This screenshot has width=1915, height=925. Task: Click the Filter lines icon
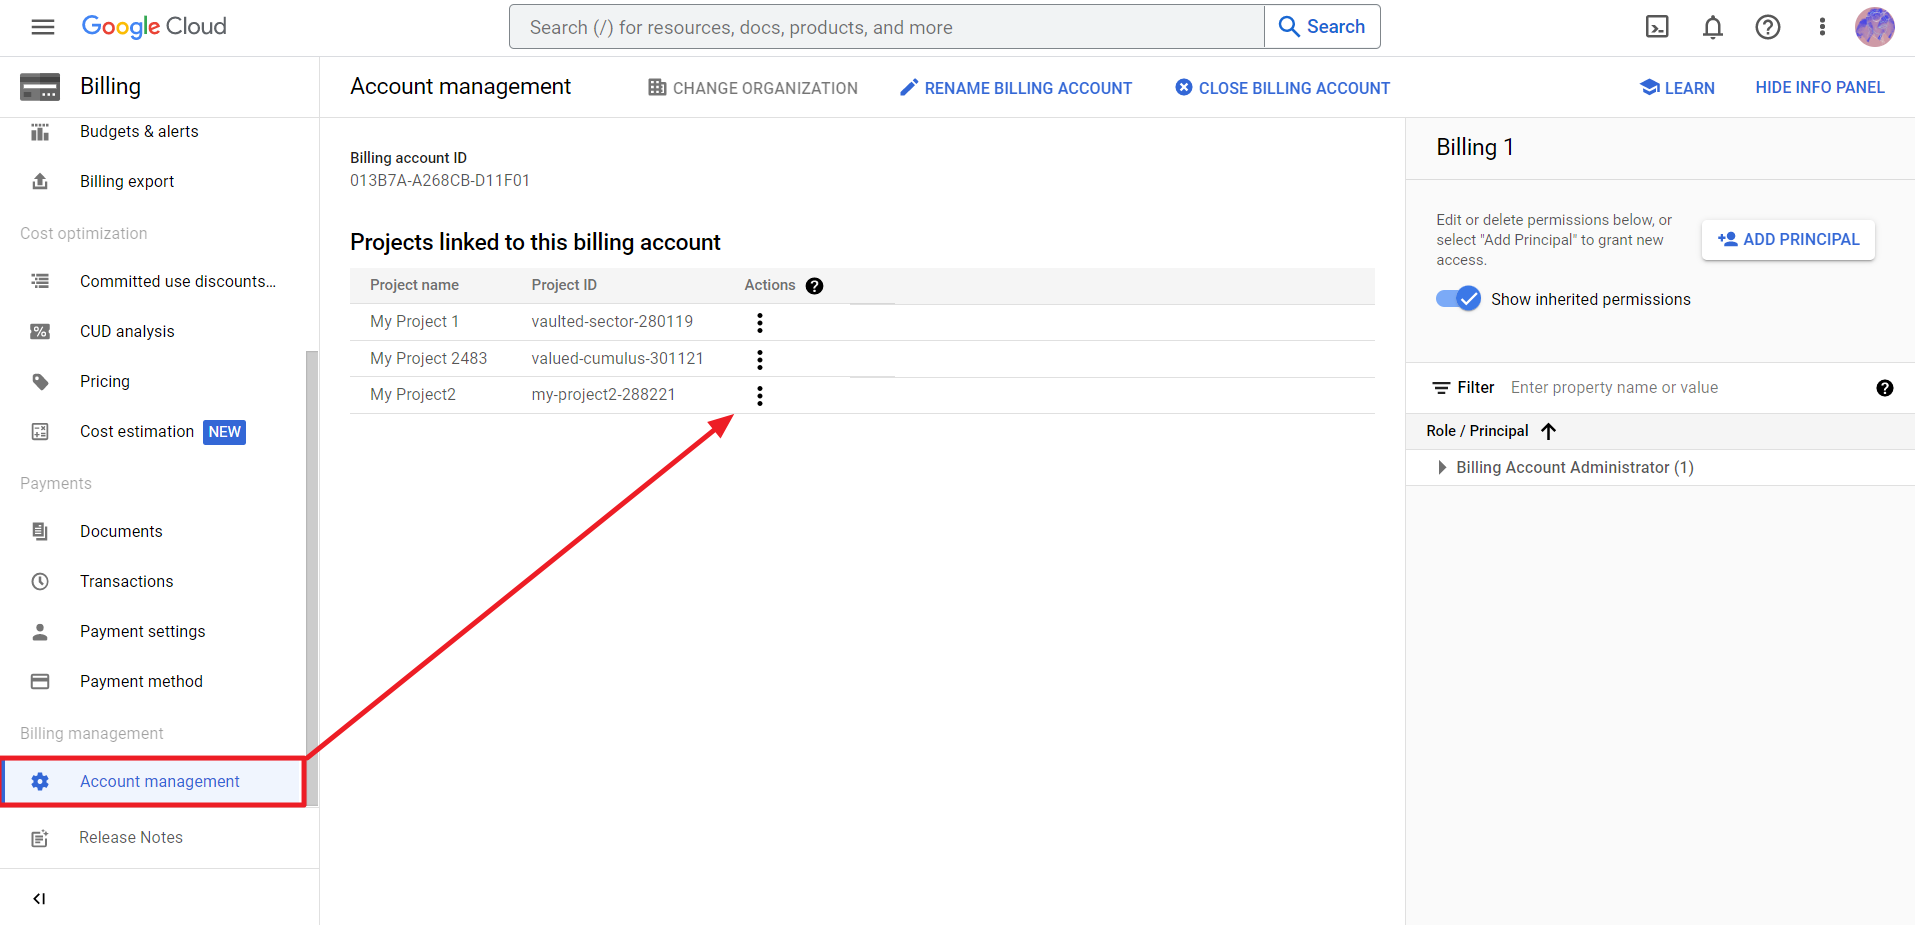pos(1441,388)
